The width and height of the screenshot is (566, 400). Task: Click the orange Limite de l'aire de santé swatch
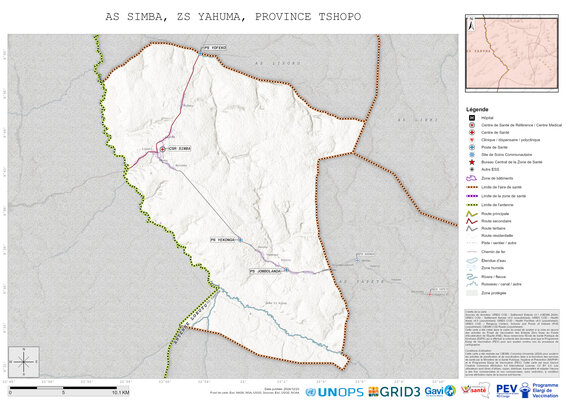472,187
